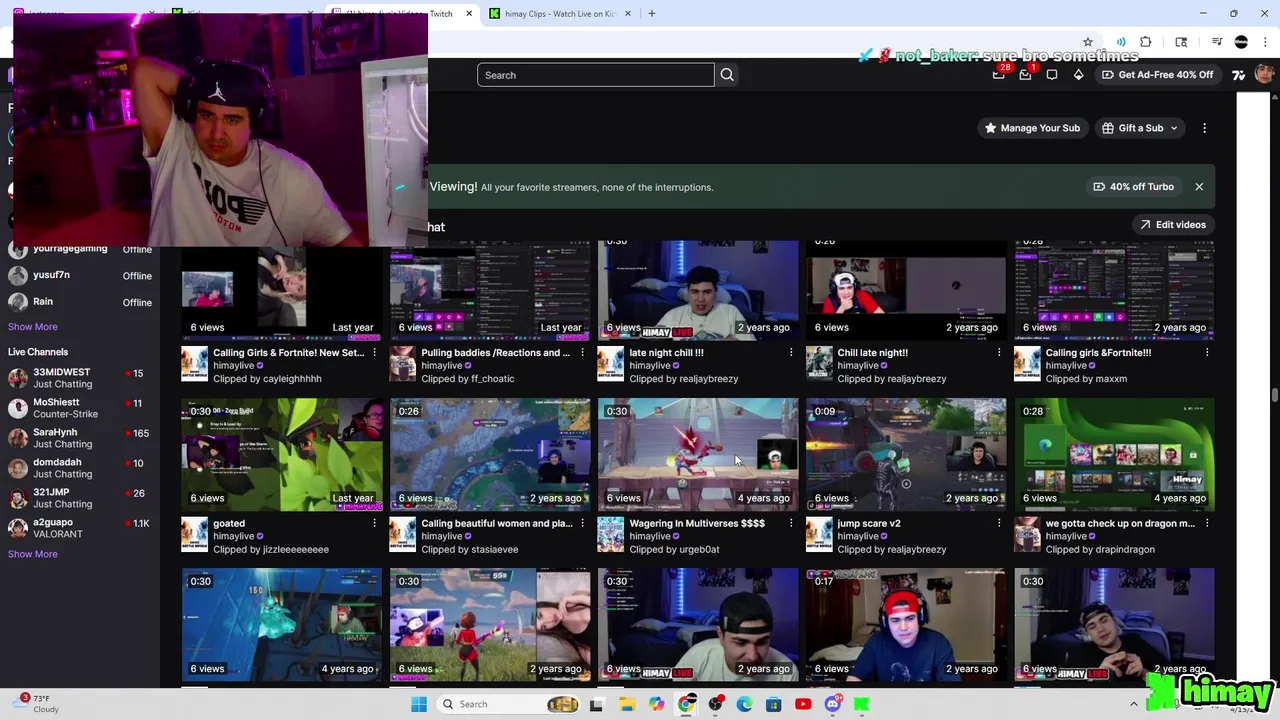Image resolution: width=1280 pixels, height=720 pixels.
Task: Open the Whispers chat bubble icon
Action: click(x=1052, y=75)
